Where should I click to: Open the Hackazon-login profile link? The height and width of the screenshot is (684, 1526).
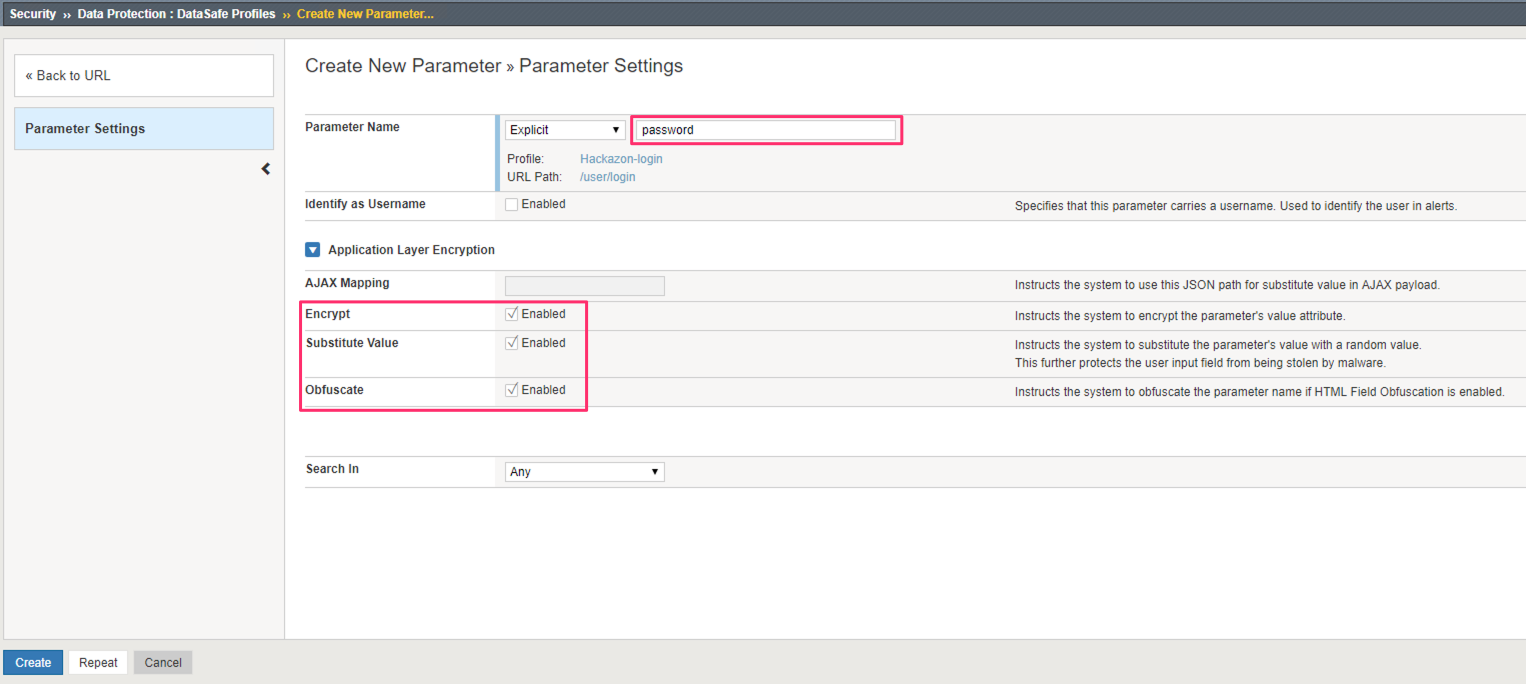click(x=621, y=159)
